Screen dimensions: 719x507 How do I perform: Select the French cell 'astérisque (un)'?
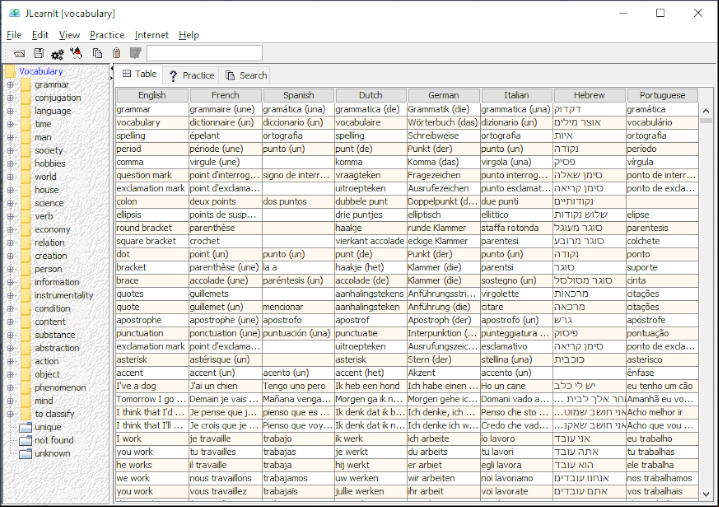click(x=225, y=360)
